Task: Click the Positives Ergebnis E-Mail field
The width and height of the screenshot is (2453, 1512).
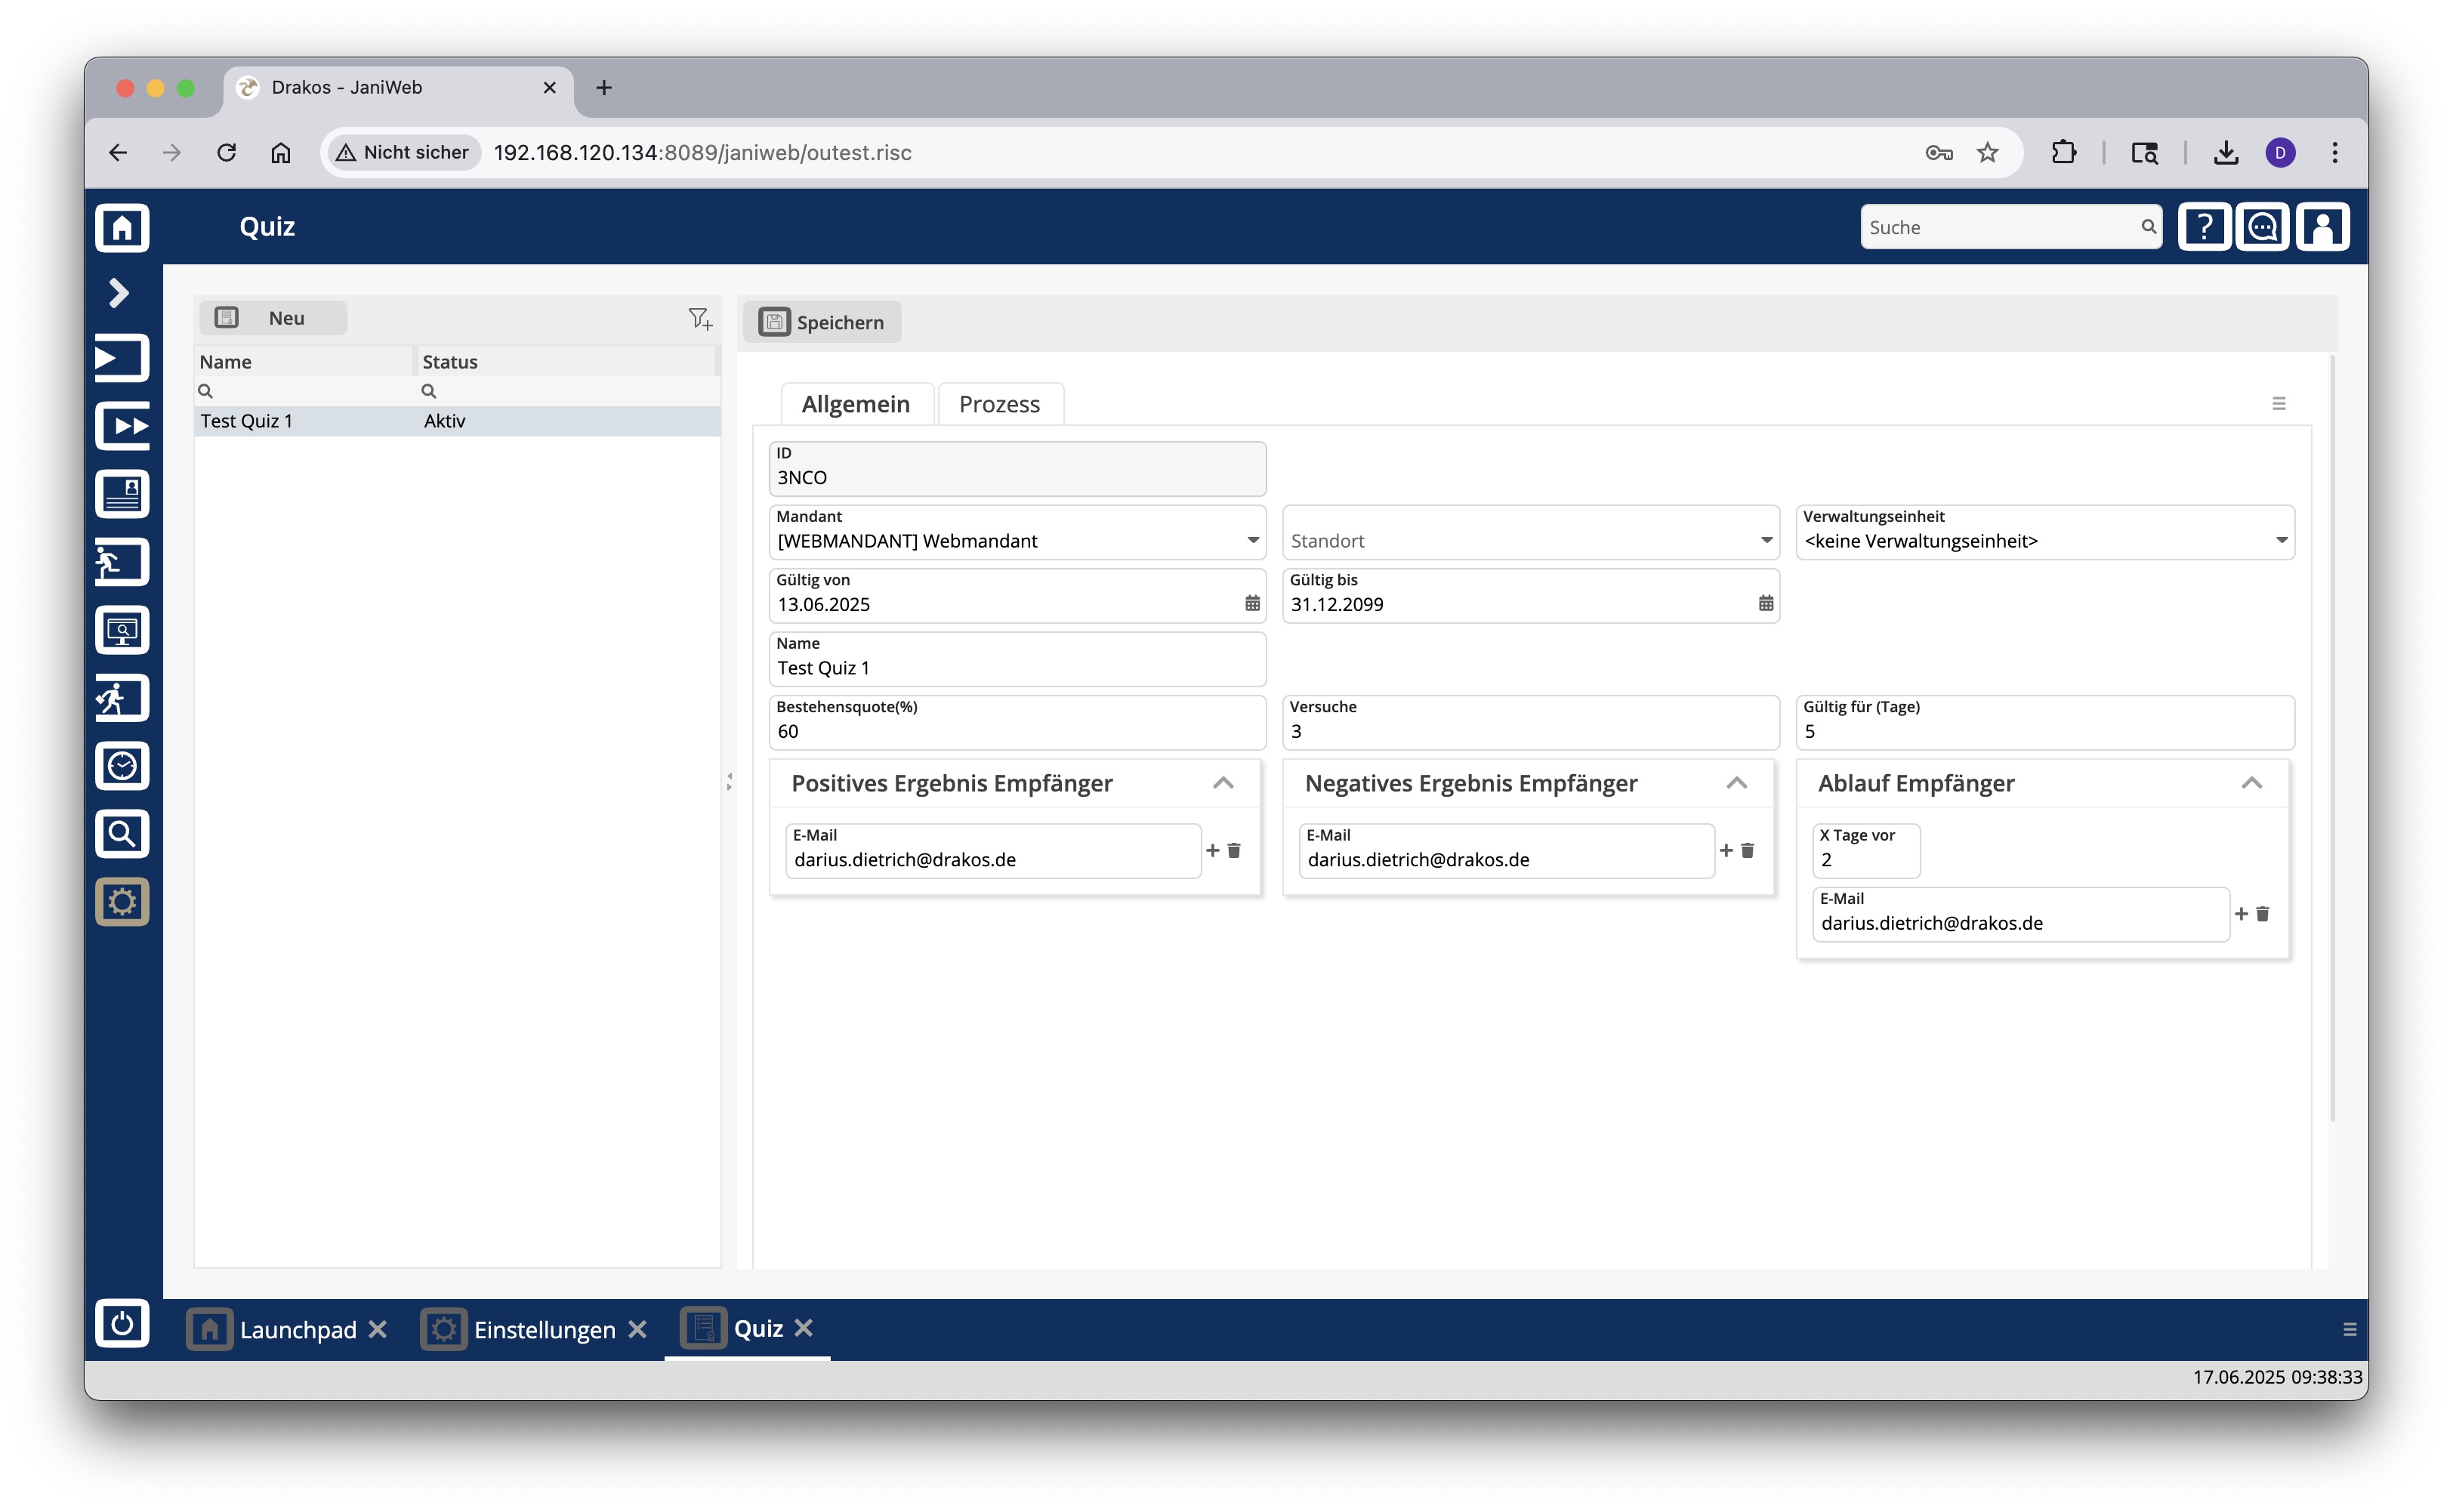Action: 994,852
